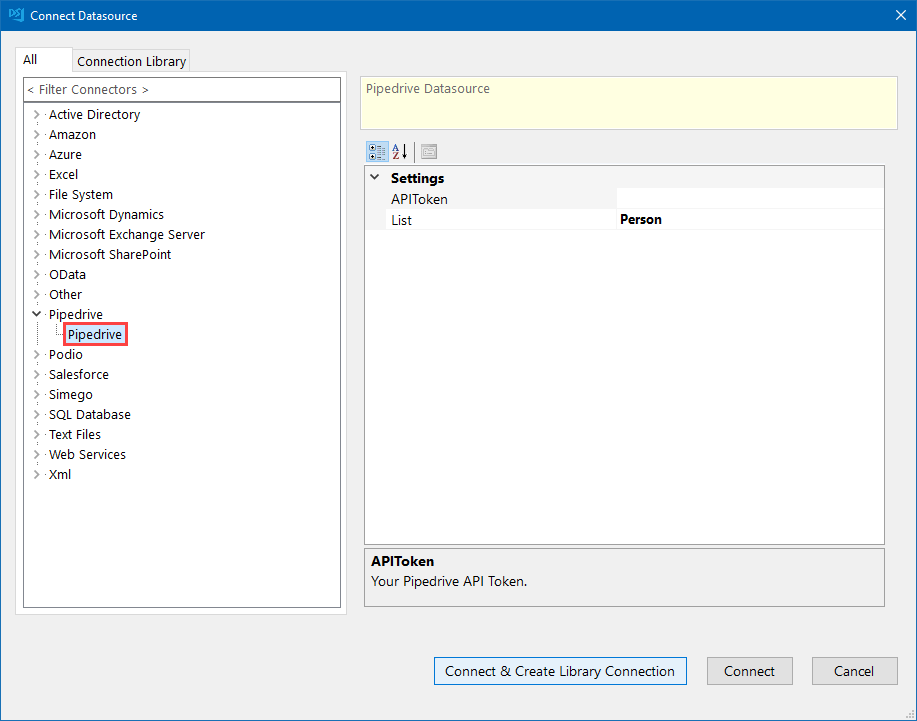
Task: Expand the SQL Database node
Action: coord(36,415)
